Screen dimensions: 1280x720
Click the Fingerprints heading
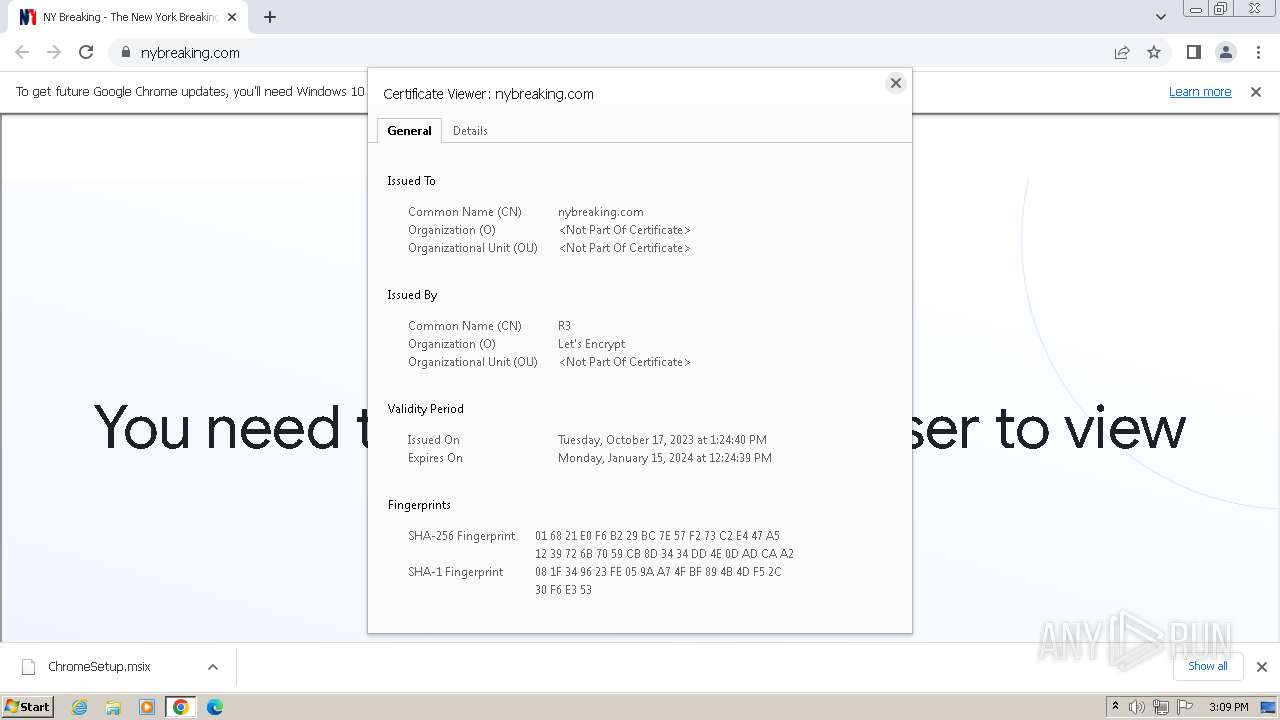click(420, 505)
